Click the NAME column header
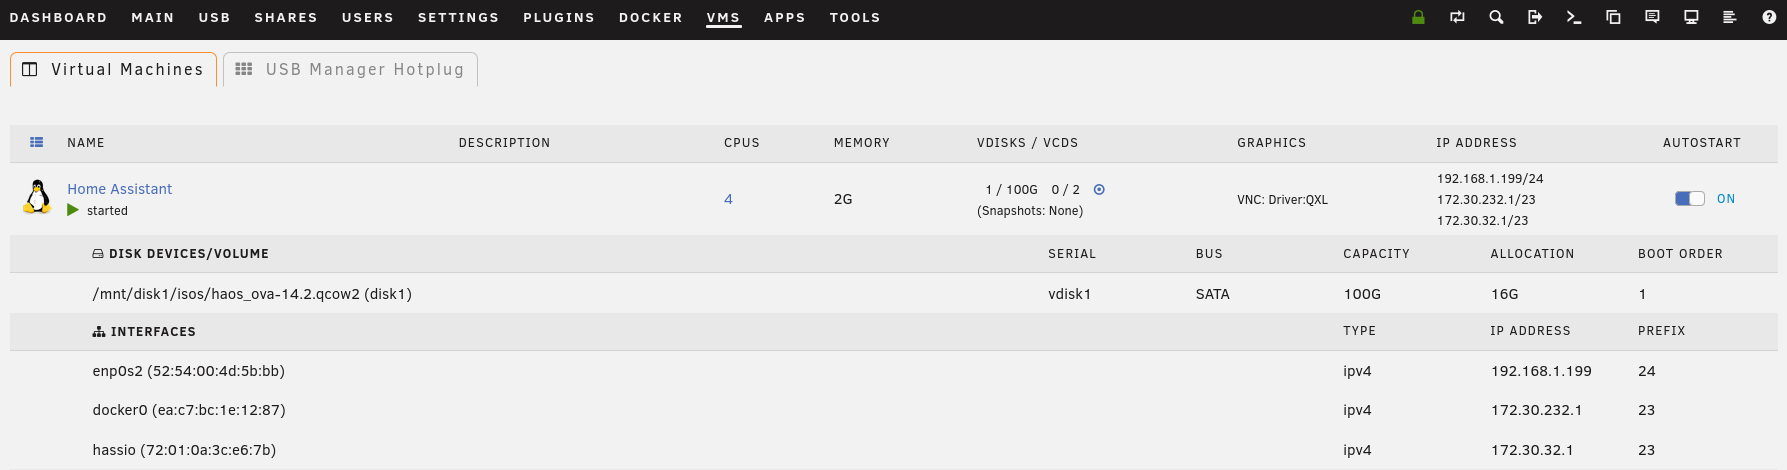1787x470 pixels. pos(86,143)
